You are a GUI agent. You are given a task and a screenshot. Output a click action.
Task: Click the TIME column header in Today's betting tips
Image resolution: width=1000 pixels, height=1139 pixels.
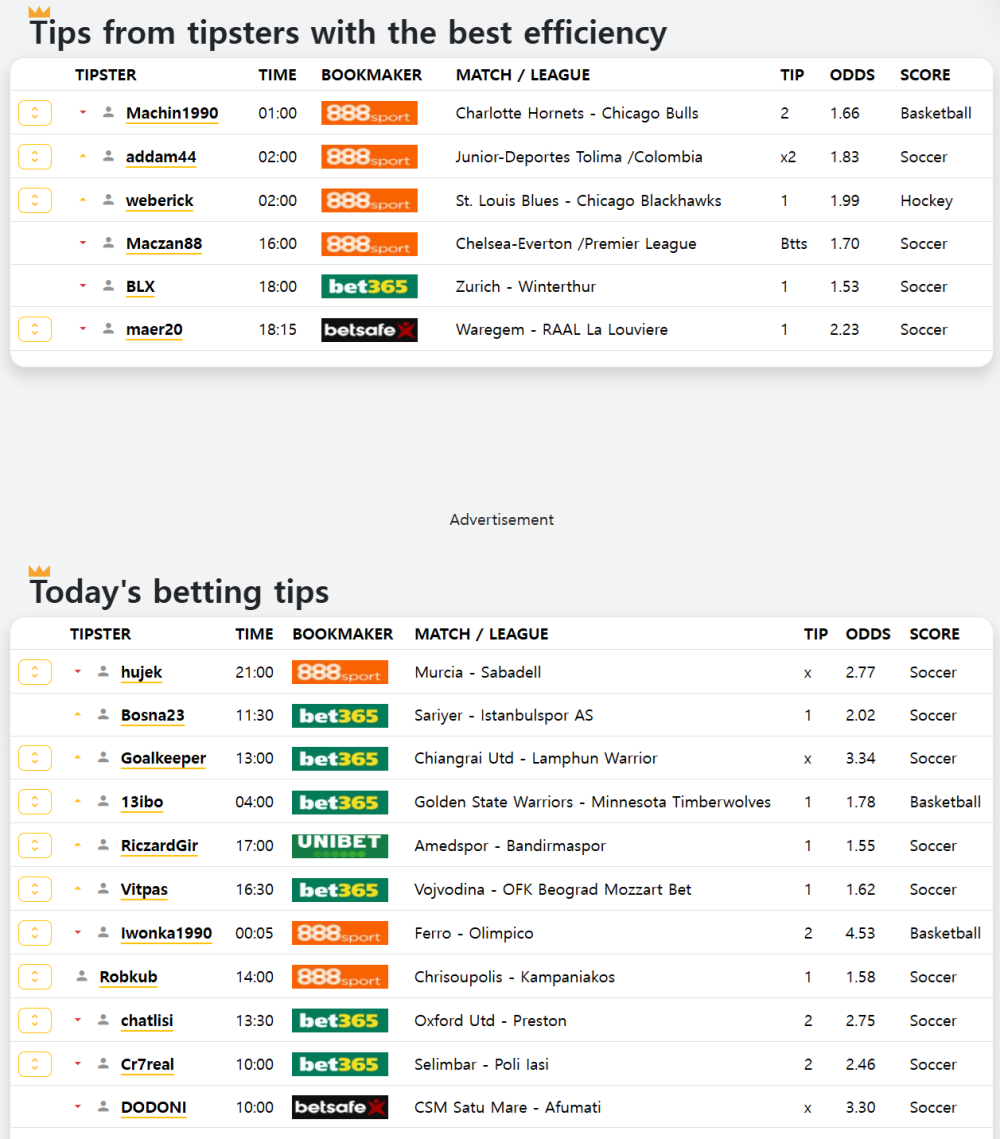click(x=254, y=634)
